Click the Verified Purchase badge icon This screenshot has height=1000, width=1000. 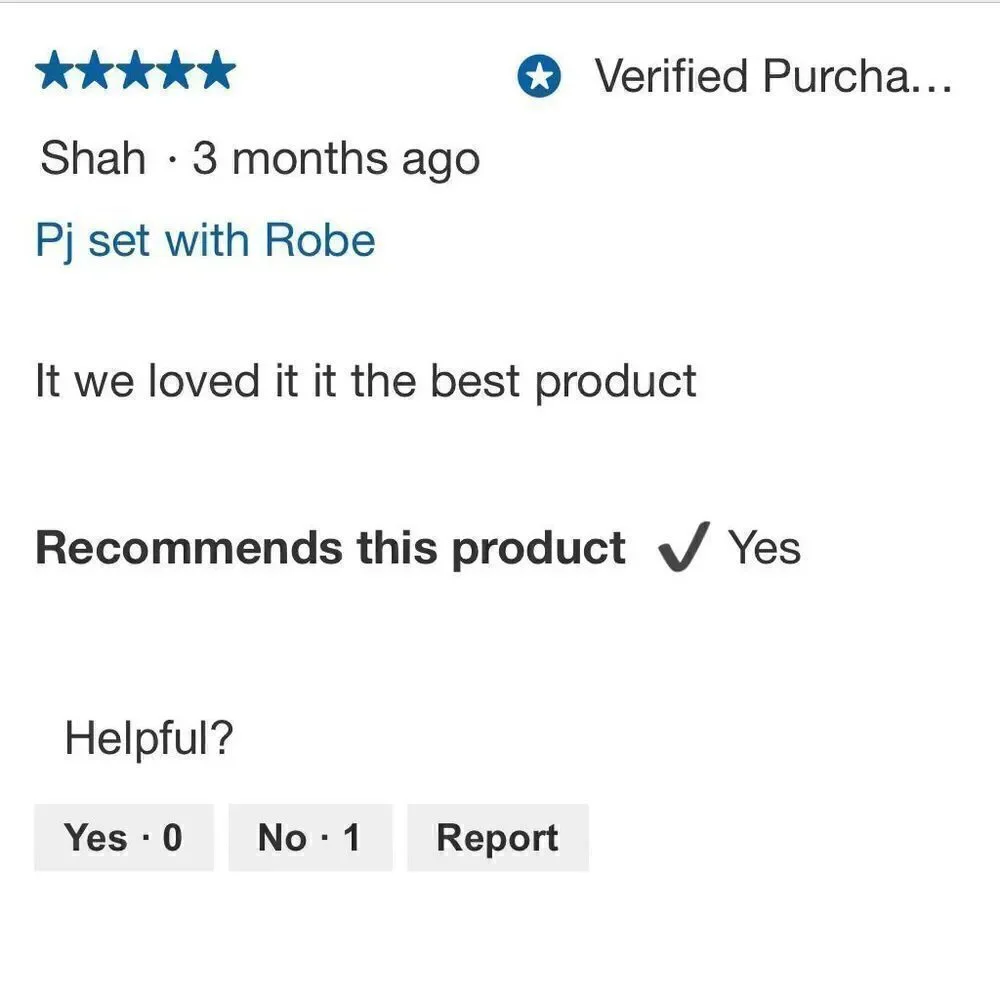tap(539, 77)
